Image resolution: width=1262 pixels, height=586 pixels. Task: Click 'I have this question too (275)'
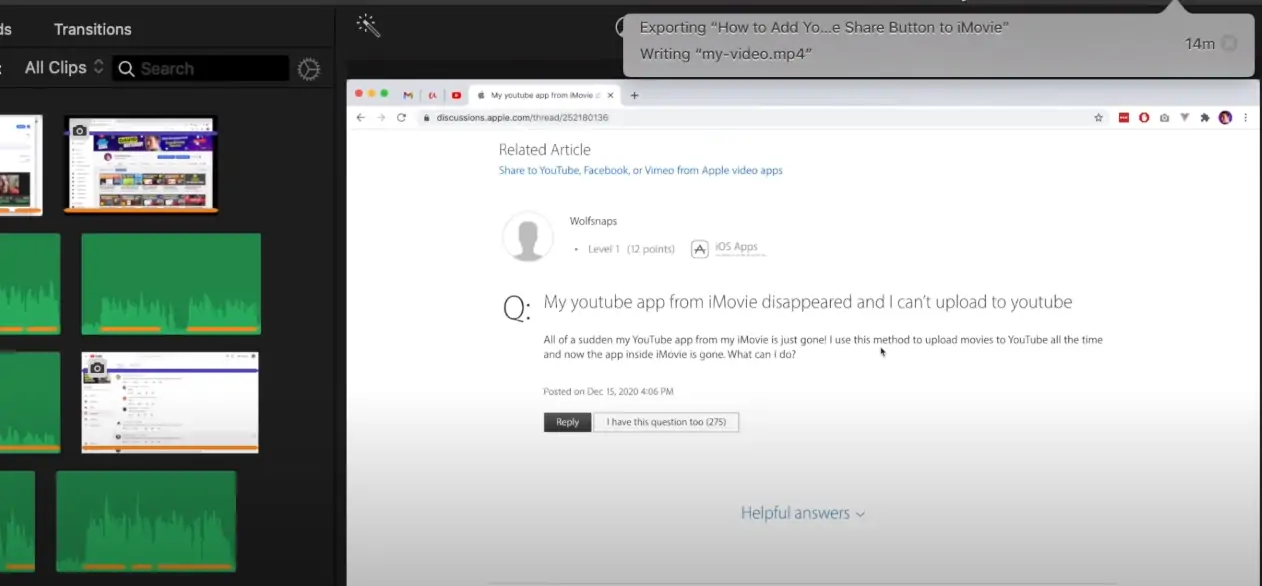(666, 422)
